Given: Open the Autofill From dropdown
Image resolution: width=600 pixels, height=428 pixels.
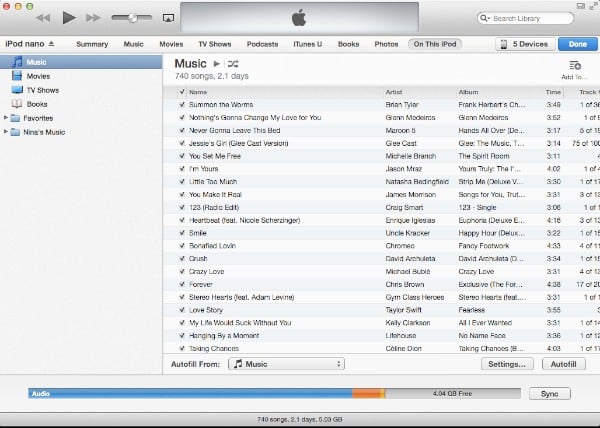Looking at the screenshot, I should [x=286, y=365].
